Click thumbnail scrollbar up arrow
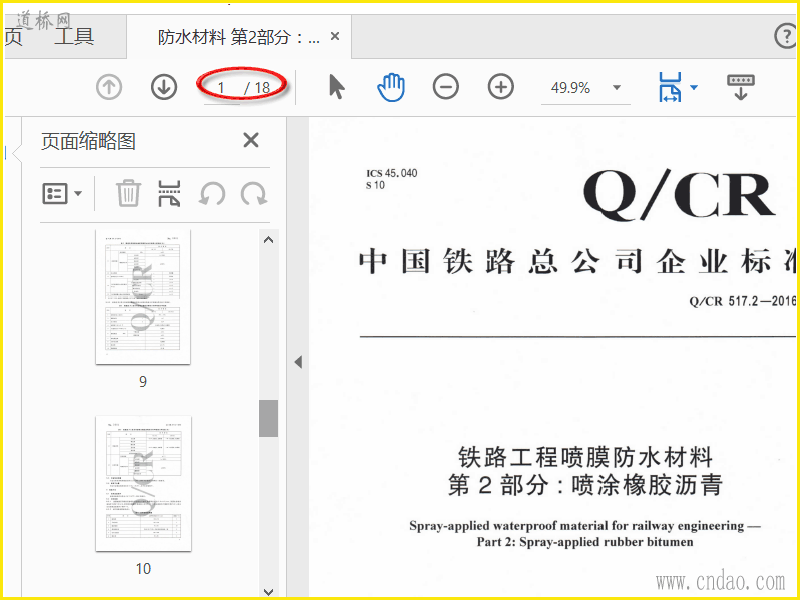 click(x=268, y=239)
